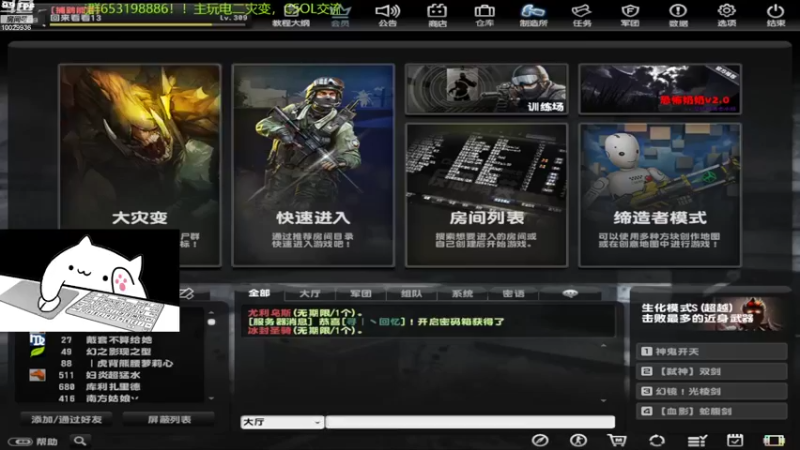Switch to the 组队 chat tab
800x450 pixels.
[x=411, y=293]
